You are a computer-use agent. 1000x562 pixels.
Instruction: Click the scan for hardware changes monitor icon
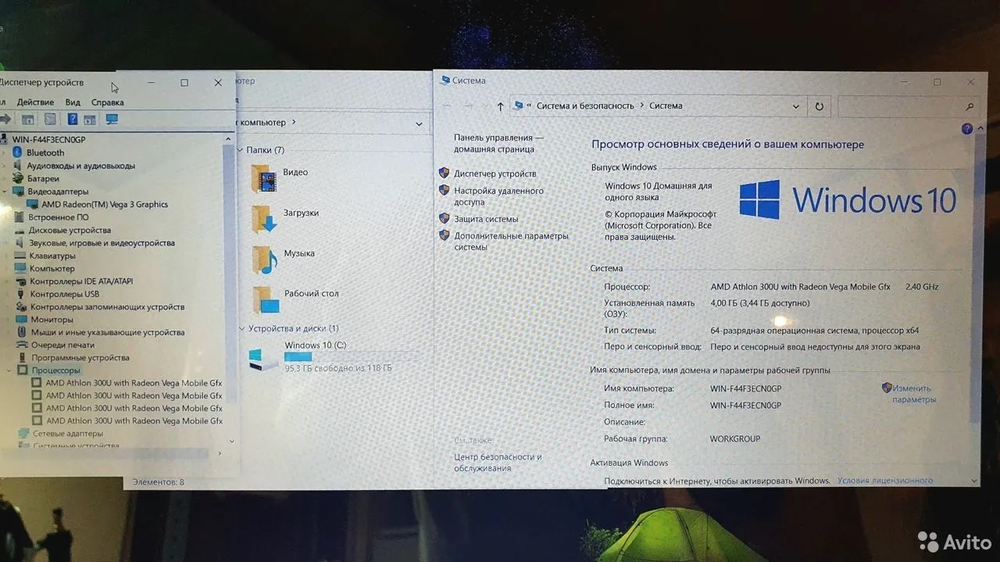click(112, 119)
